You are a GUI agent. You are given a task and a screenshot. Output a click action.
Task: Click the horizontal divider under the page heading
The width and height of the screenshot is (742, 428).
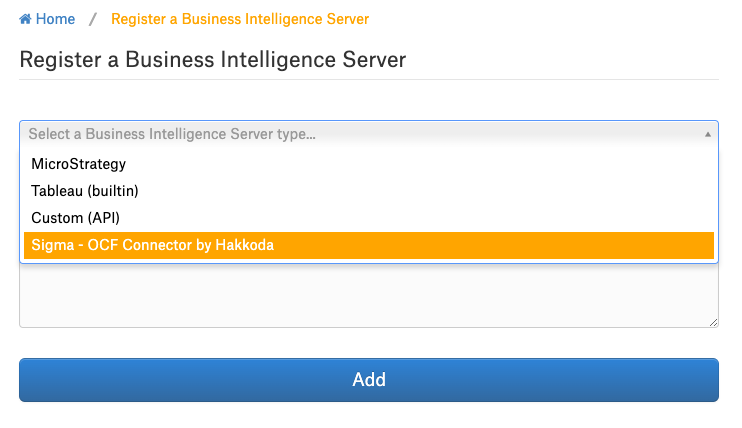[x=369, y=80]
